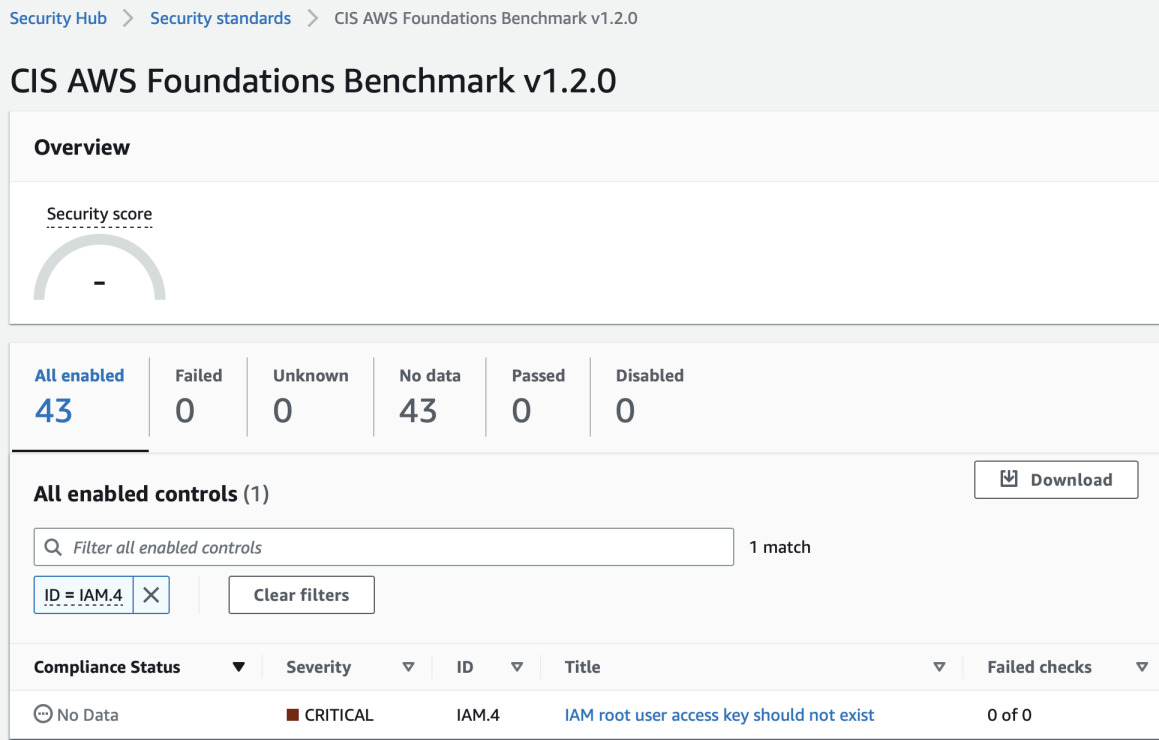Screen dimensions: 1159x740
Task: Click the search magnifier icon in filter box
Action: click(53, 548)
